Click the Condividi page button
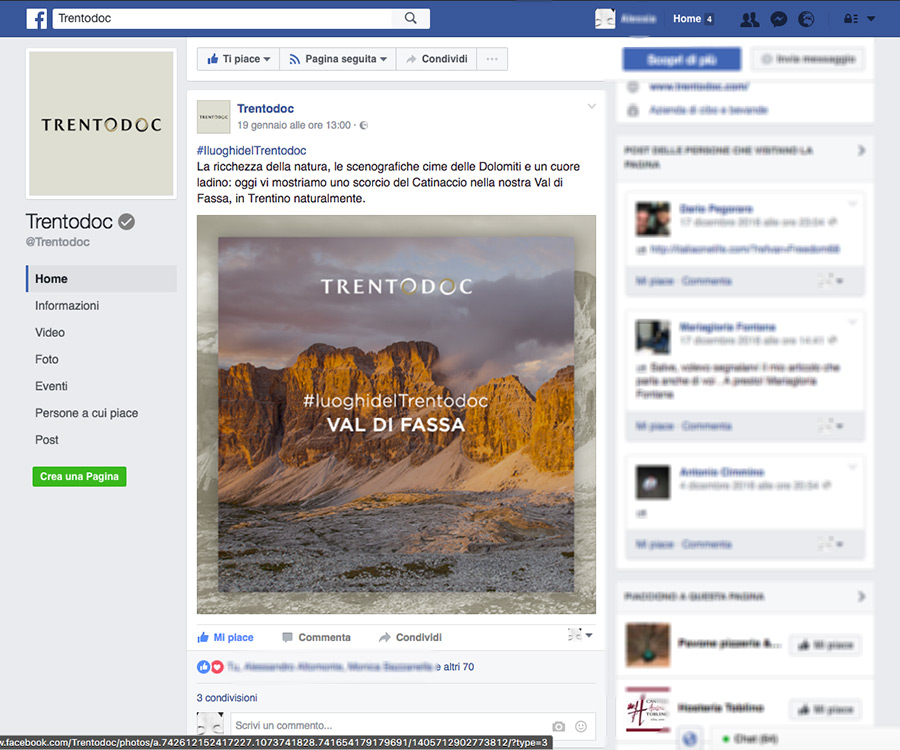The image size is (900, 750). pos(436,59)
